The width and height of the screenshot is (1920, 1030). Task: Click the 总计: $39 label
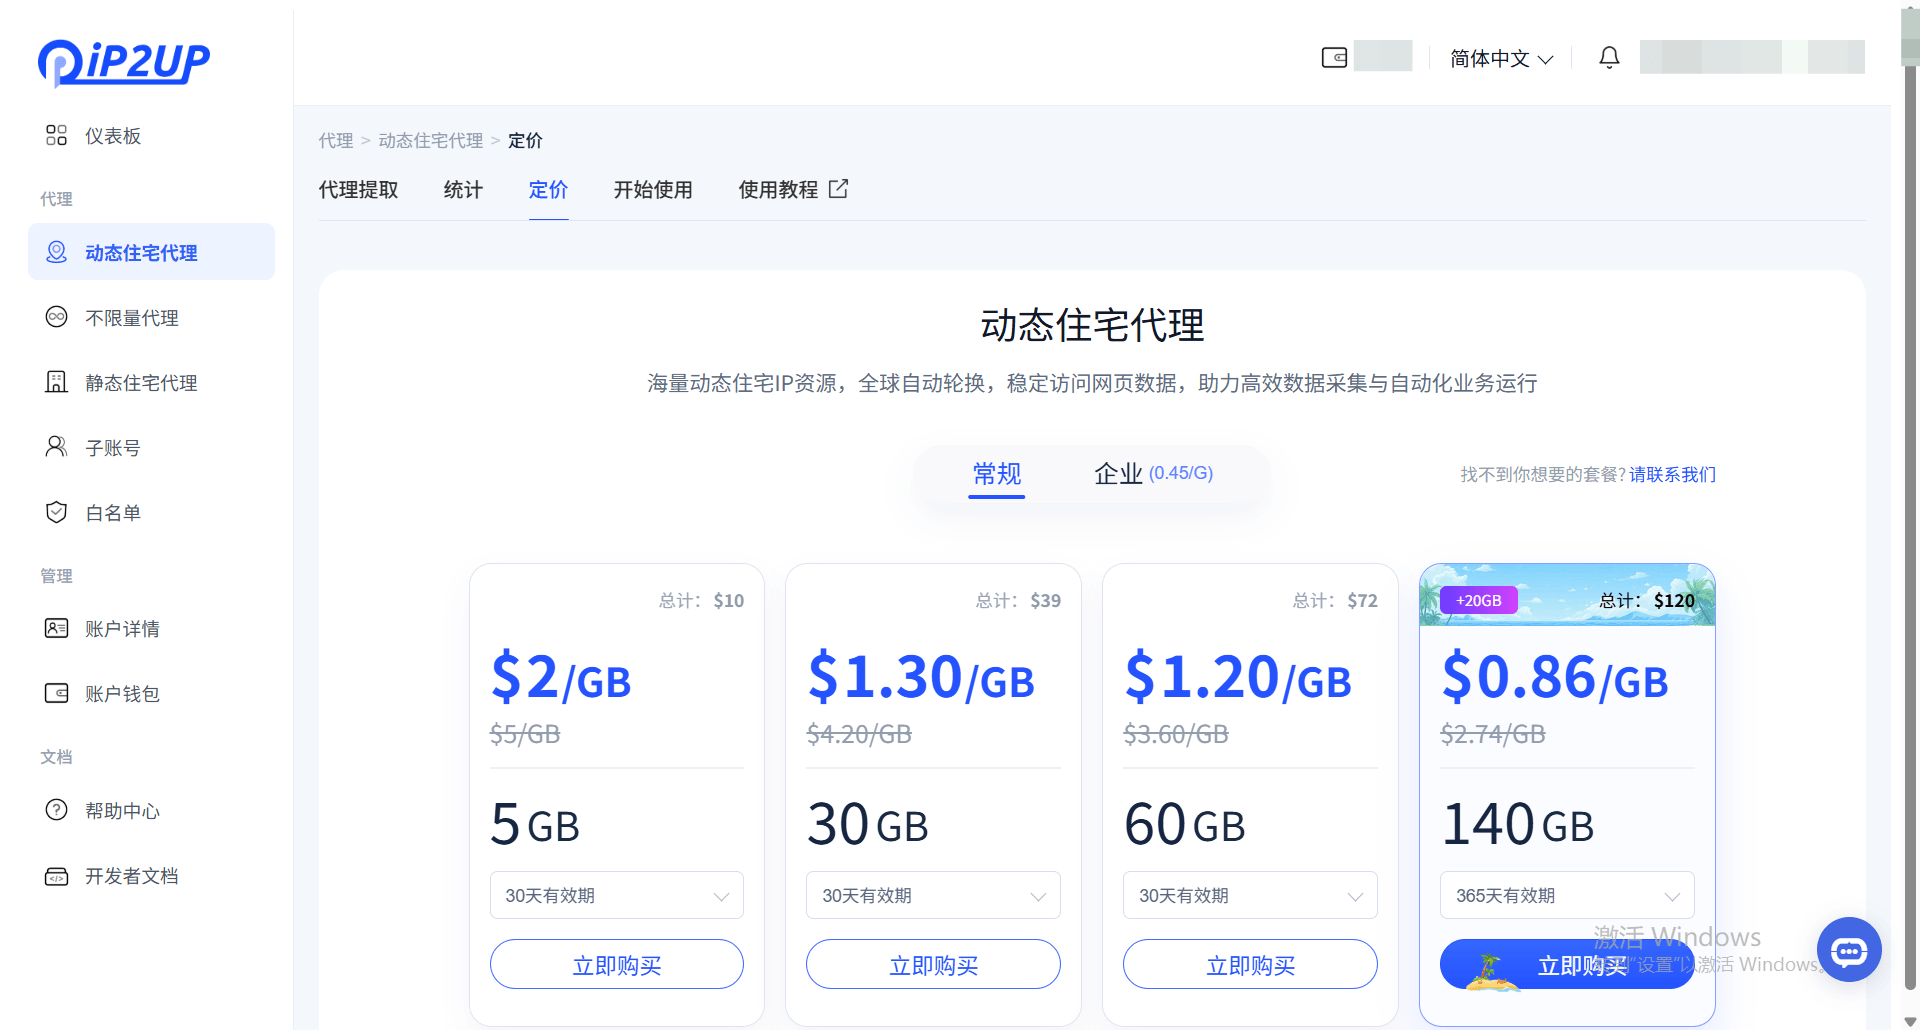(x=1018, y=600)
